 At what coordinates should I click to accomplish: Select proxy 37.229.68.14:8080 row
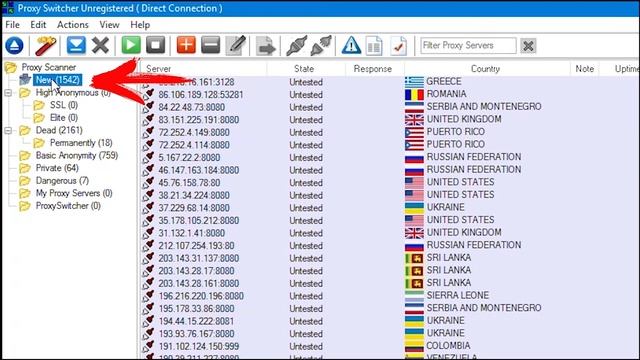(x=390, y=208)
